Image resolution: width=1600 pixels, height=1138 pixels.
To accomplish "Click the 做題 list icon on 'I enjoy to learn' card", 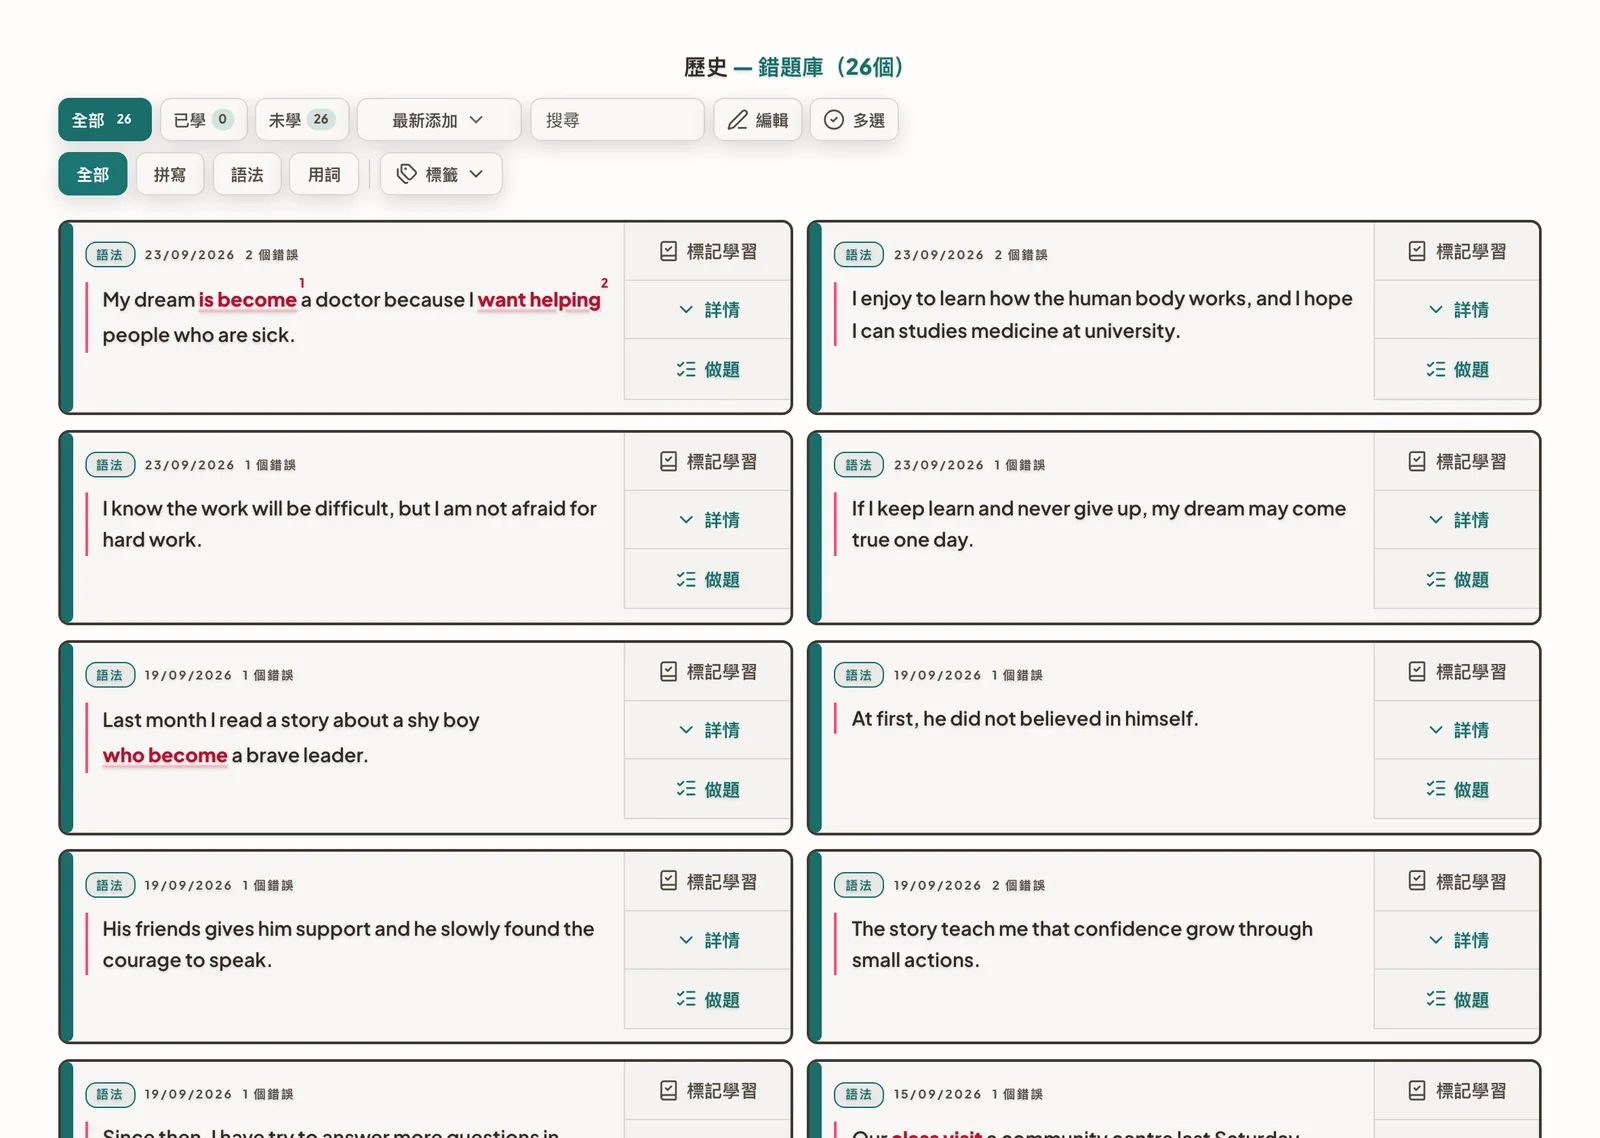I will point(1436,369).
